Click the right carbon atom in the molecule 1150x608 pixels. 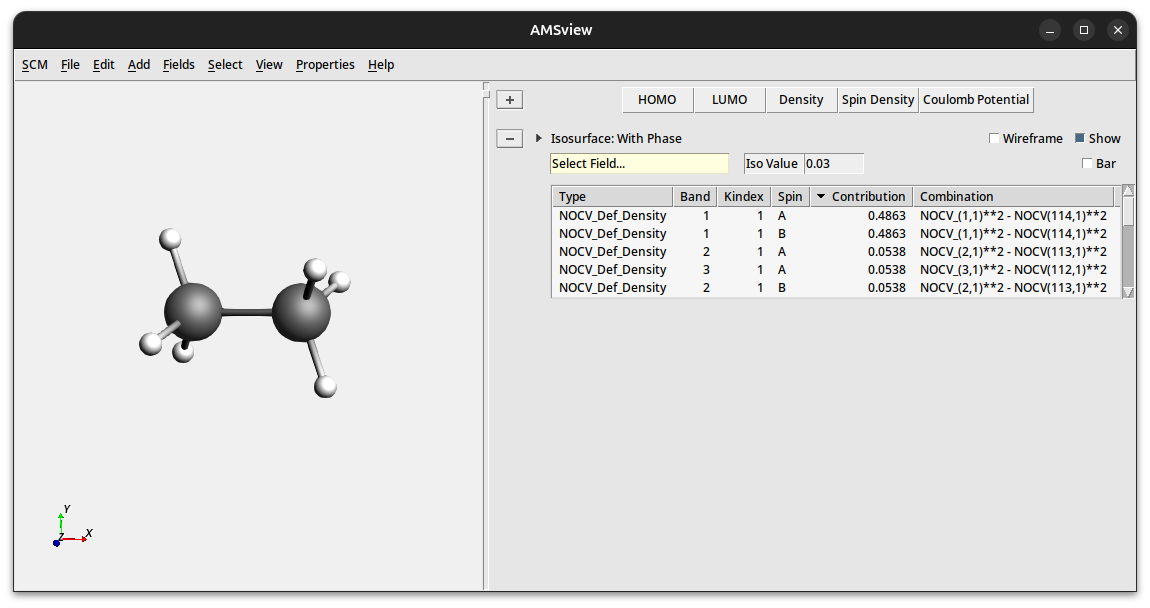[301, 312]
